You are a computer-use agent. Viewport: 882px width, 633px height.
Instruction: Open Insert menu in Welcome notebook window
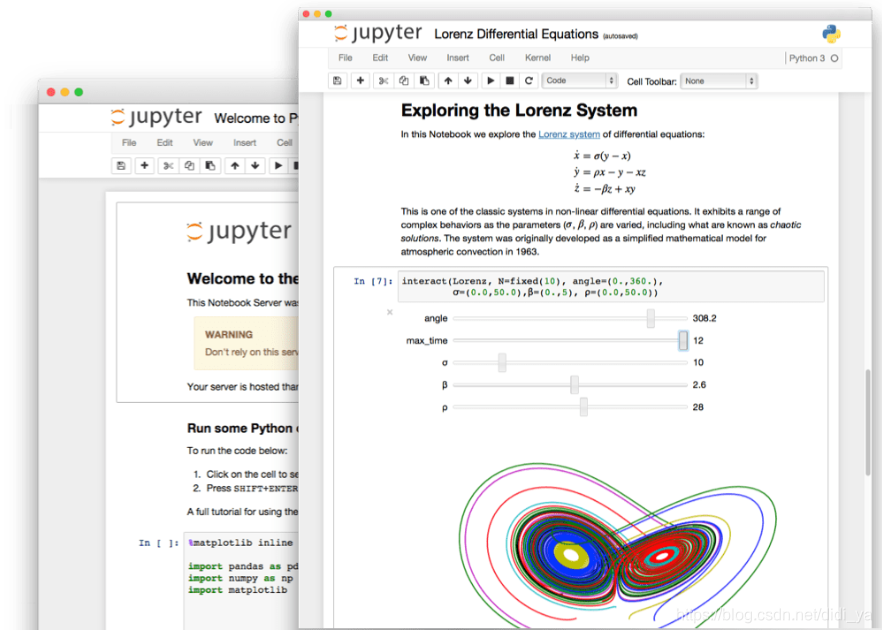(x=245, y=142)
